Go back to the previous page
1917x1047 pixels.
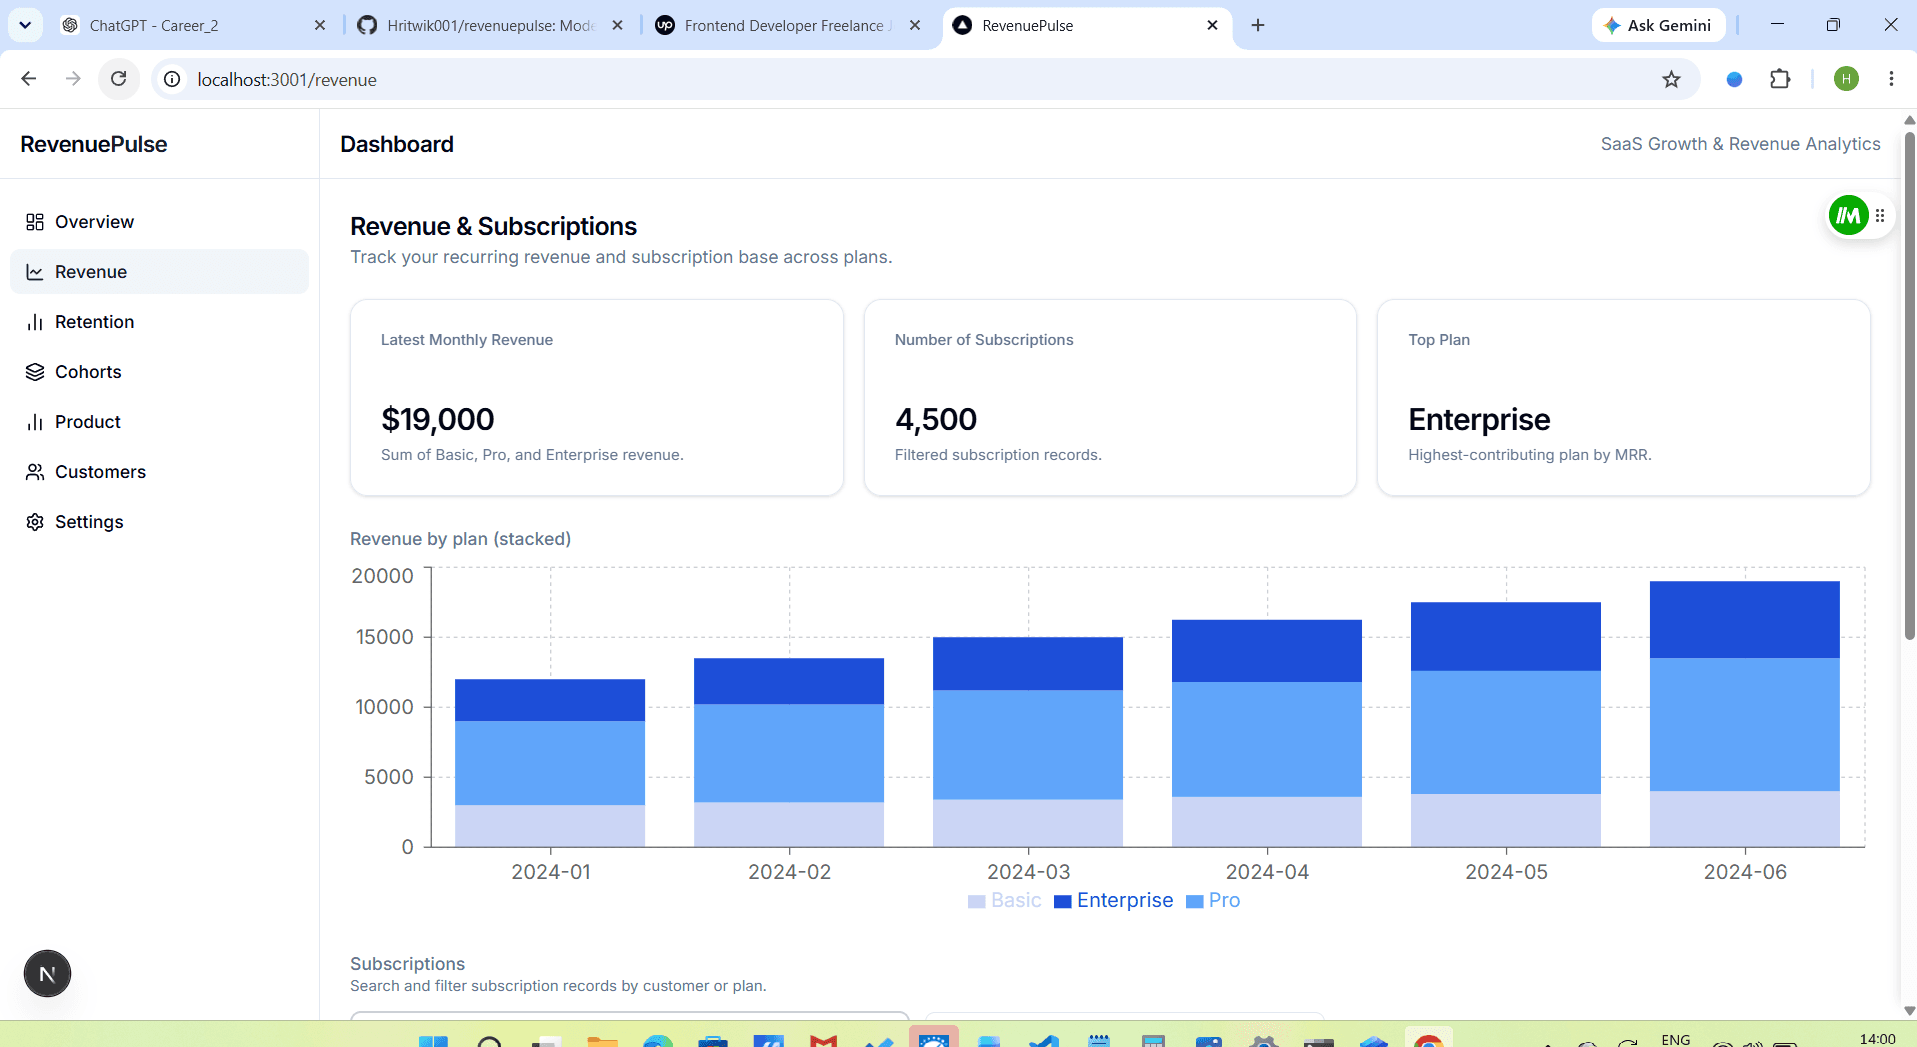click(x=29, y=79)
